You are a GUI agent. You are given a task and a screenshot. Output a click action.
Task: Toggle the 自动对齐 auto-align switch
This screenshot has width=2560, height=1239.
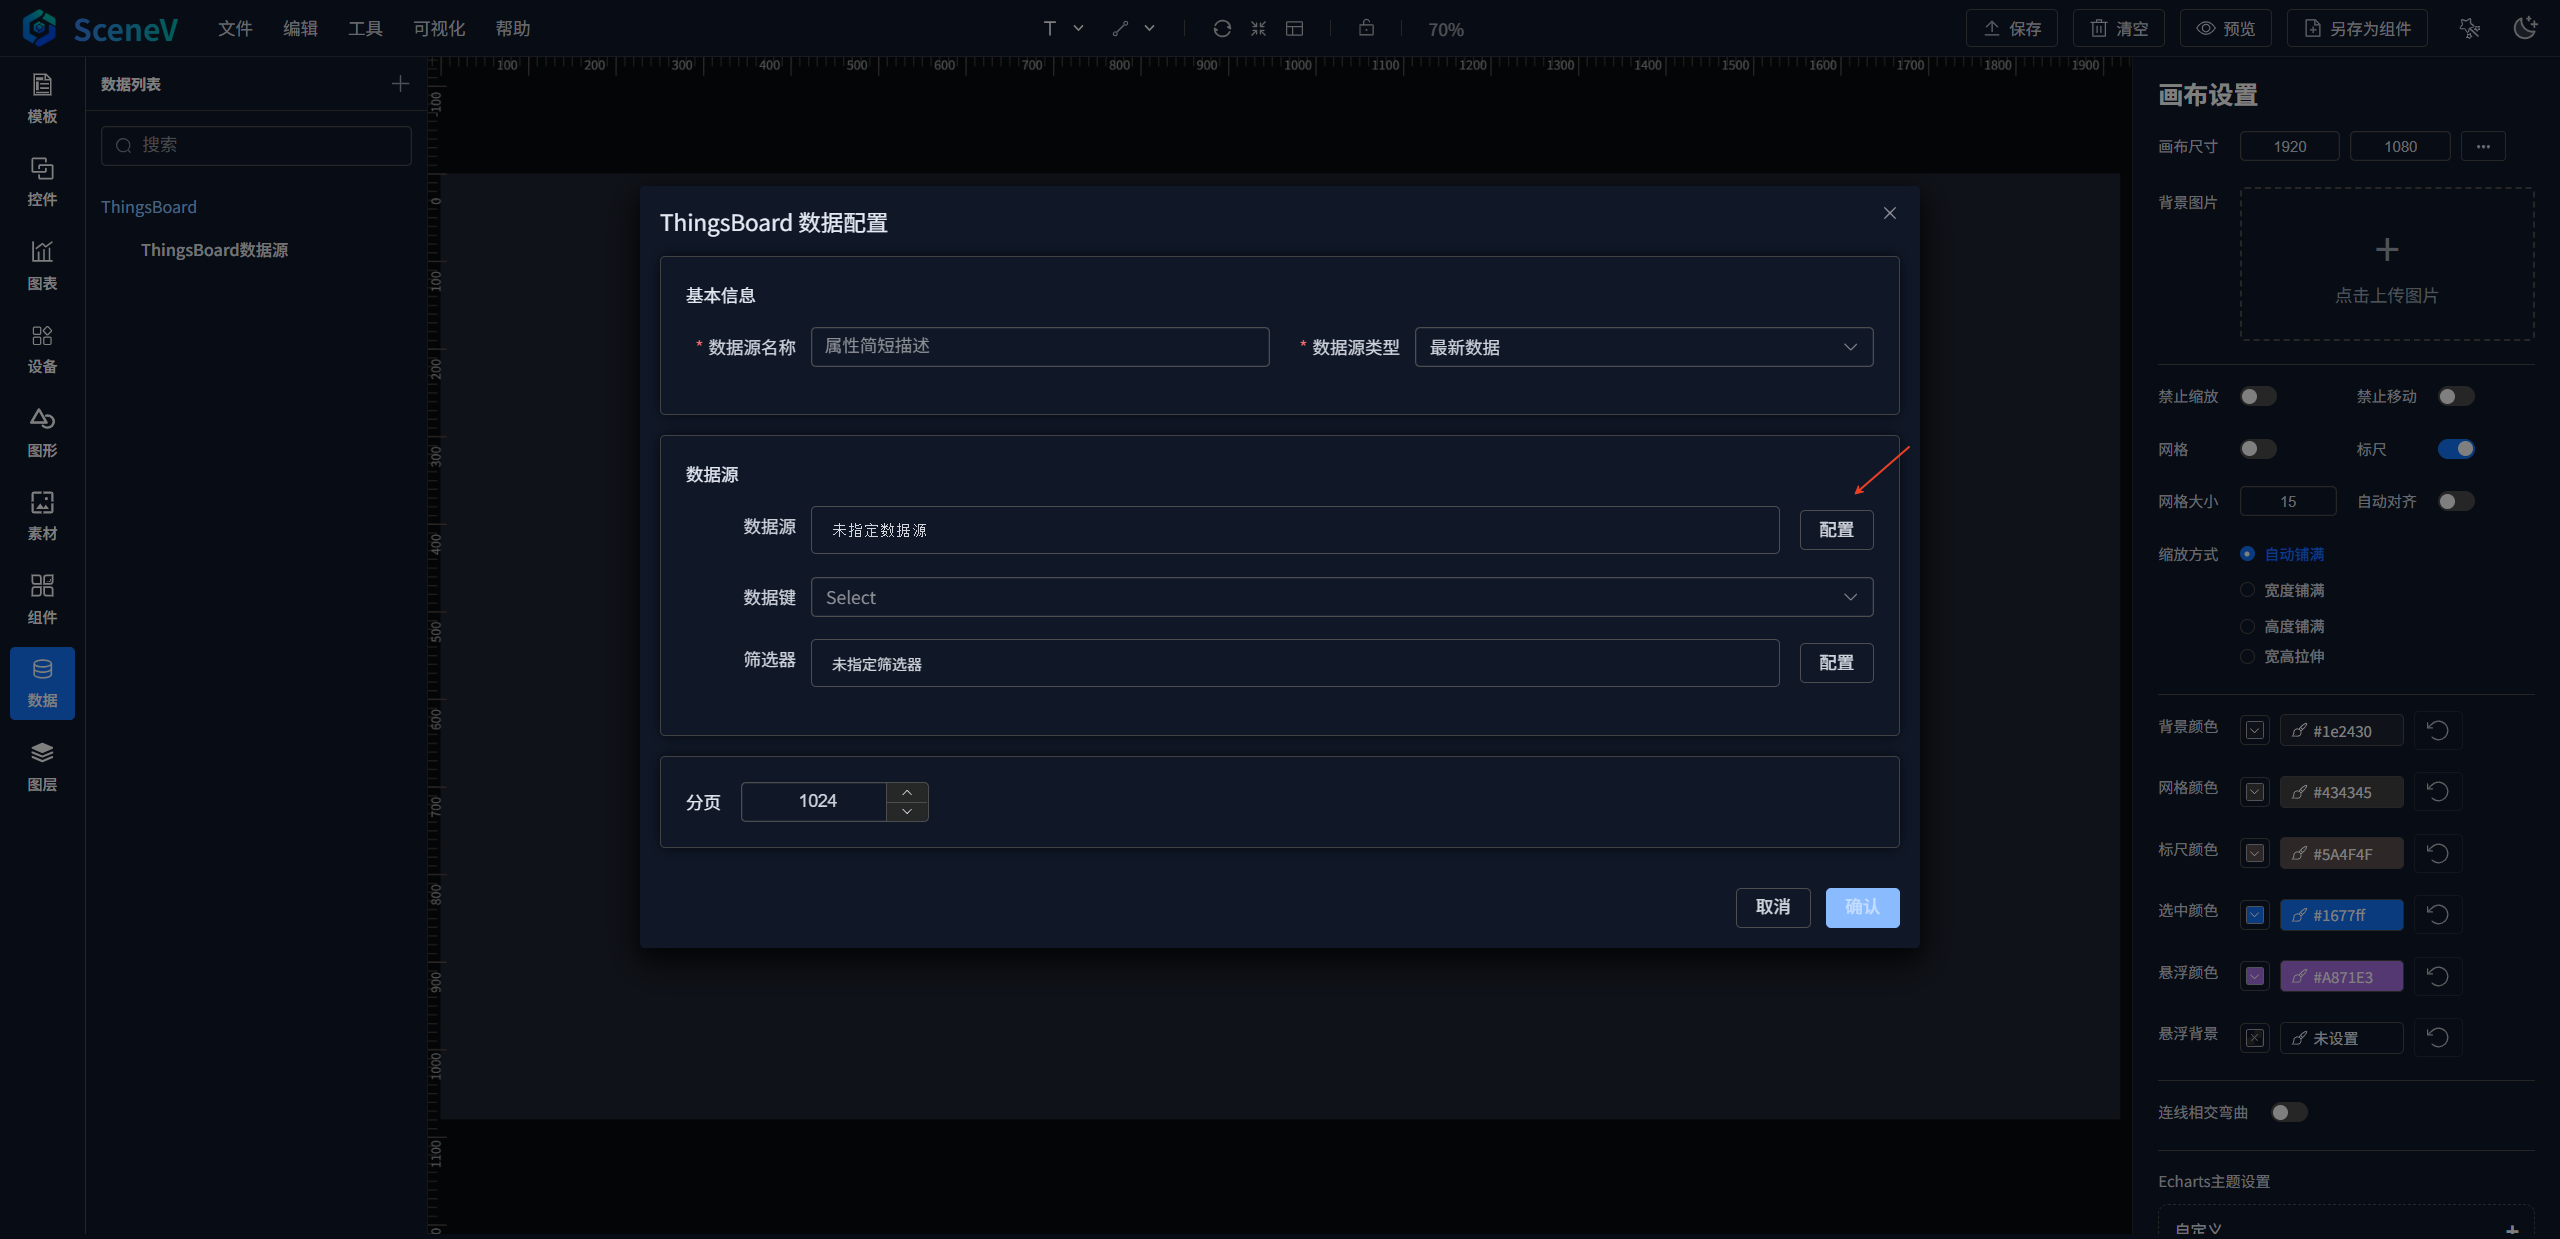[x=2456, y=502]
